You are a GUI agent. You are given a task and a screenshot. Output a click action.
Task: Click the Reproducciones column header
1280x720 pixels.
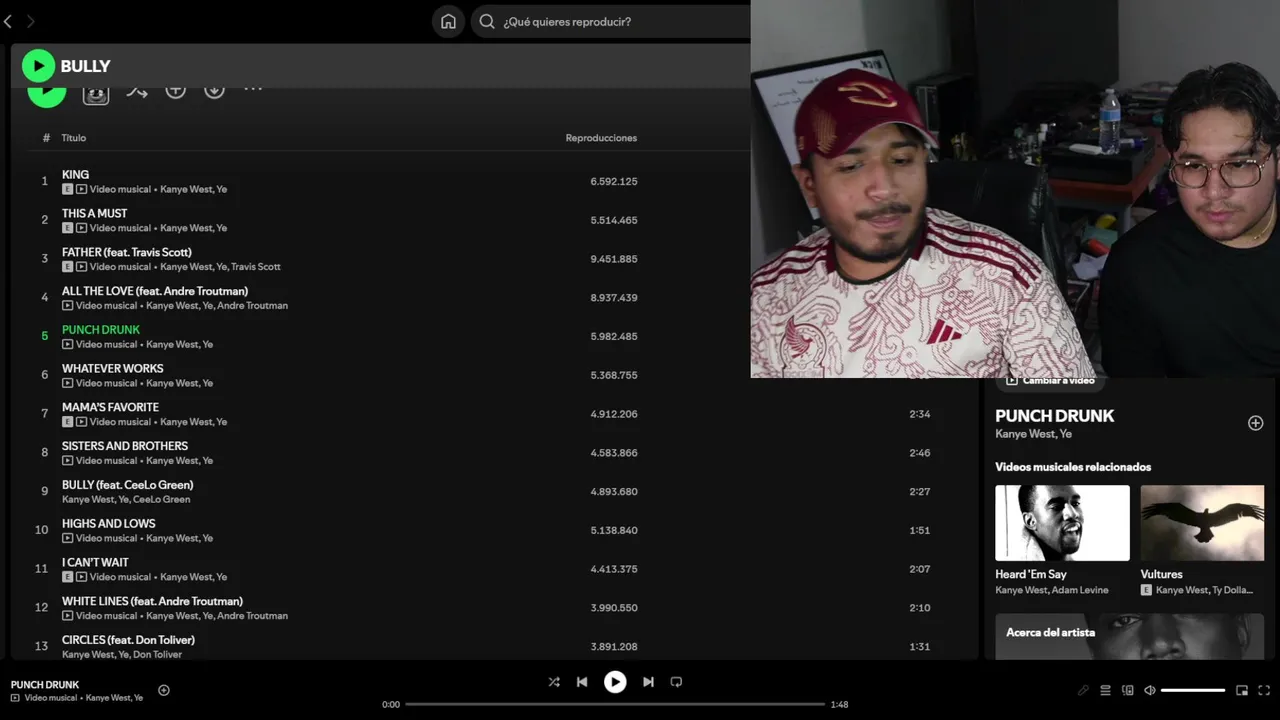coord(601,138)
